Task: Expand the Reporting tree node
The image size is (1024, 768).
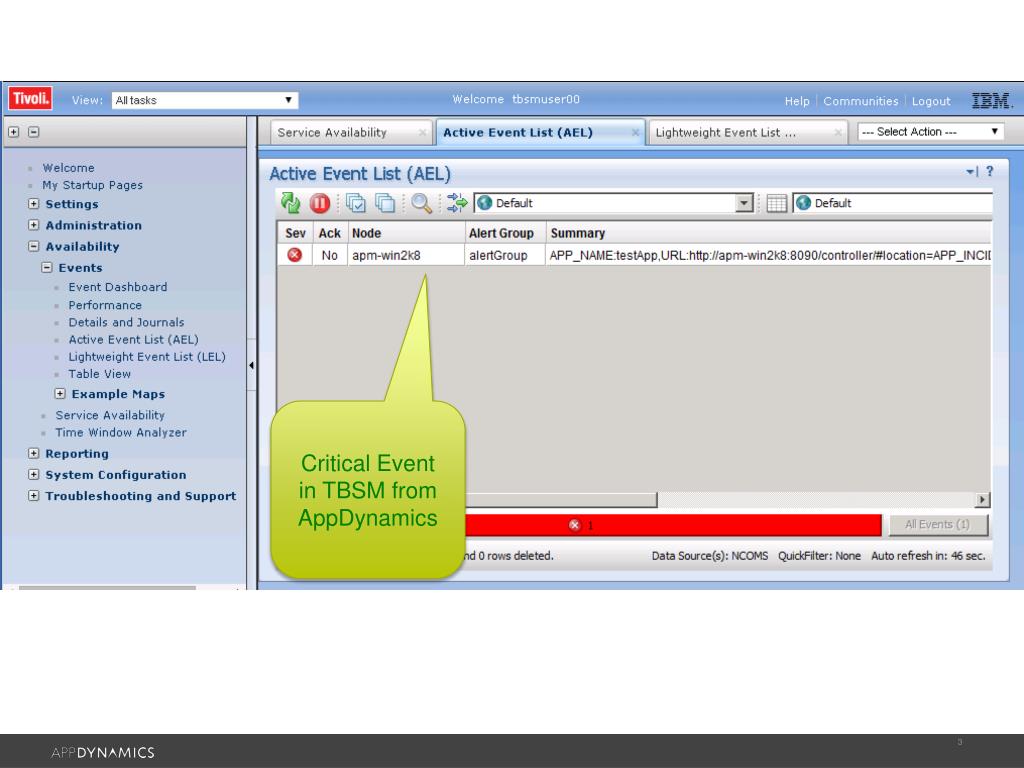Action: (x=33, y=453)
